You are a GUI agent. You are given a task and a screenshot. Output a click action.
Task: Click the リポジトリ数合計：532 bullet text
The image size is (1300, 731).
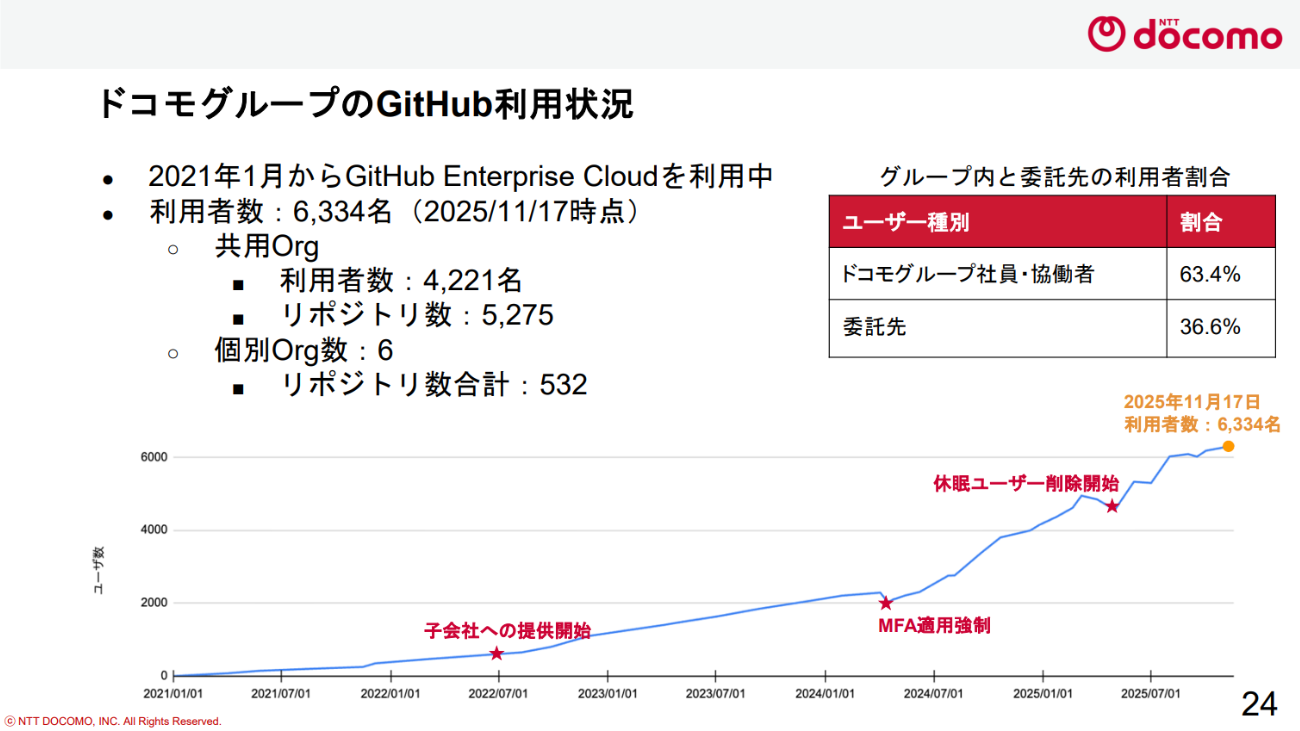[x=433, y=385]
